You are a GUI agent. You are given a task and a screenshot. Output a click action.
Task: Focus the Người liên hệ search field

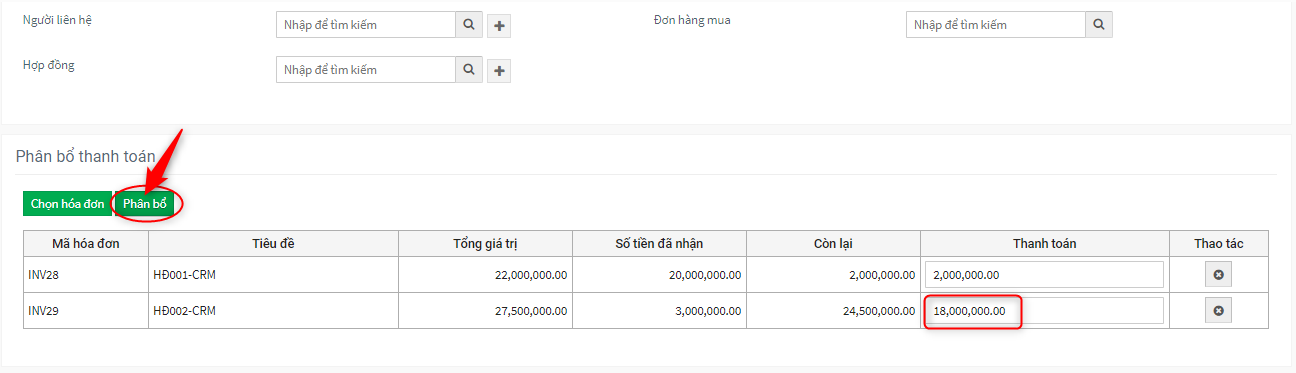point(366,25)
